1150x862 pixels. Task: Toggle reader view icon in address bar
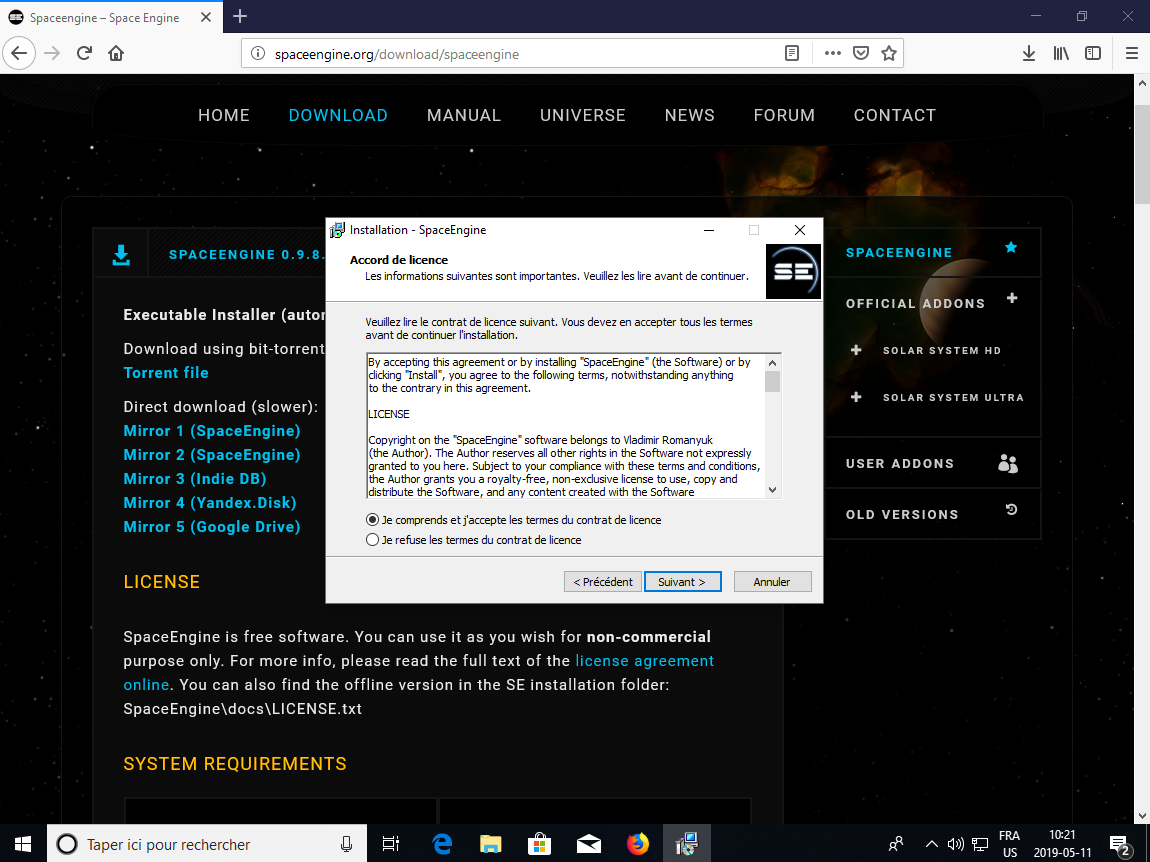coord(792,53)
